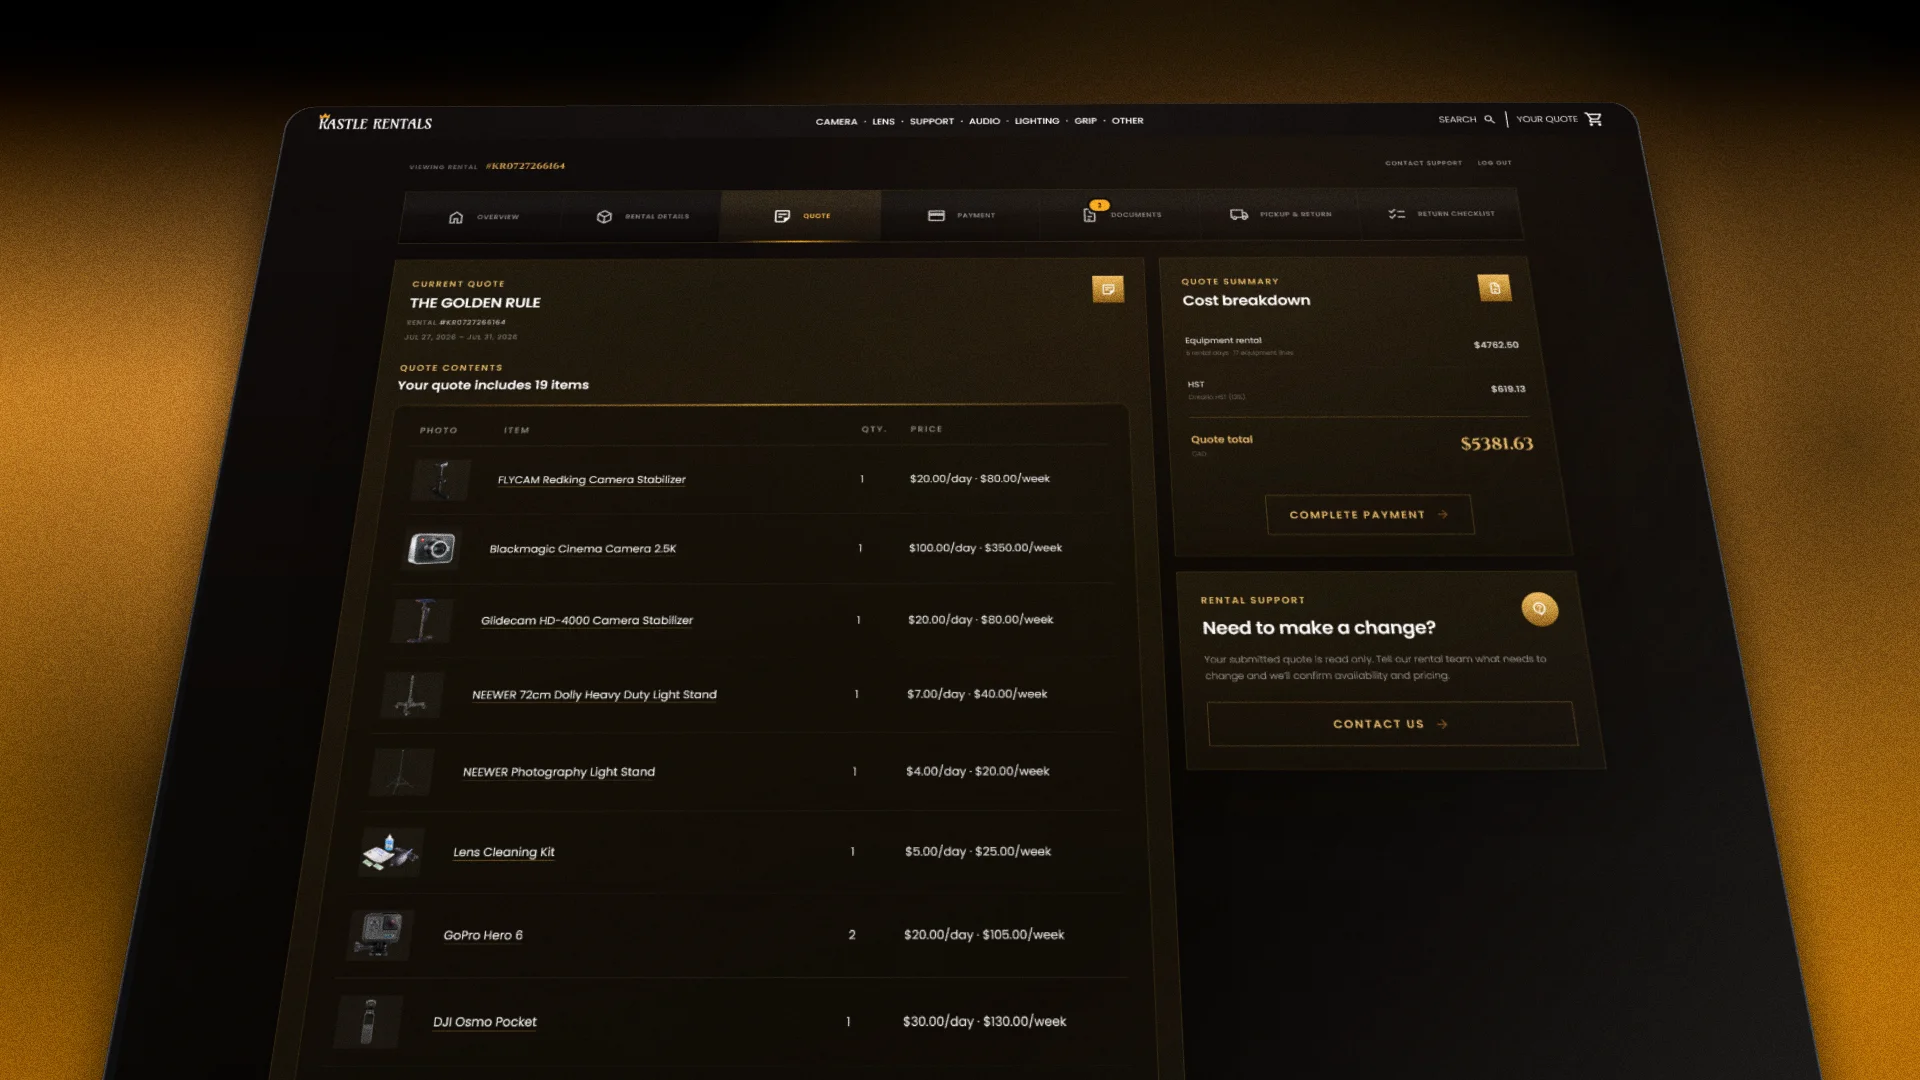Open the GoPro Hero 6 link
The width and height of the screenshot is (1920, 1080).
[483, 936]
